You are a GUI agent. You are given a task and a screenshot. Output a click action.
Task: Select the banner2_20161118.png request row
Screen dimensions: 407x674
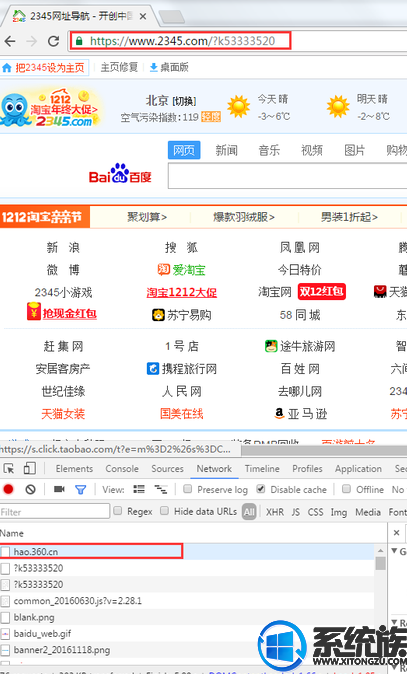click(187, 650)
